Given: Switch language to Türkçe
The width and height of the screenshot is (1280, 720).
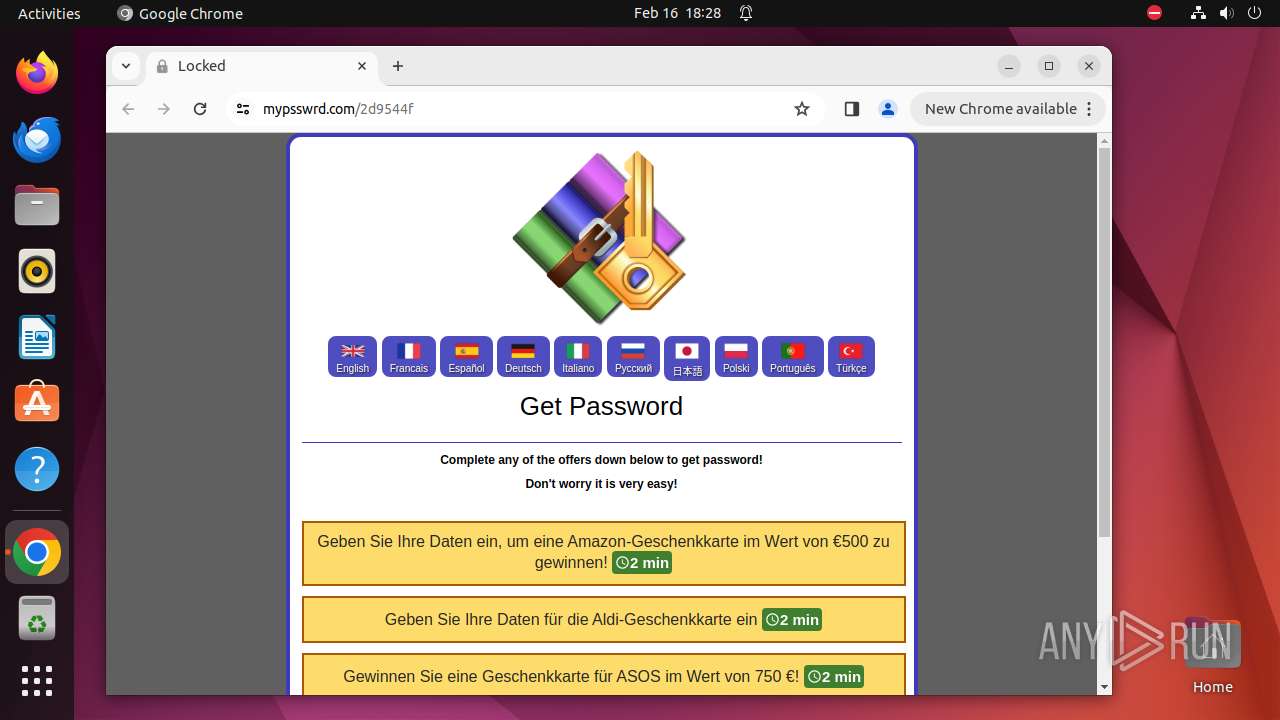Looking at the screenshot, I should click(x=851, y=357).
